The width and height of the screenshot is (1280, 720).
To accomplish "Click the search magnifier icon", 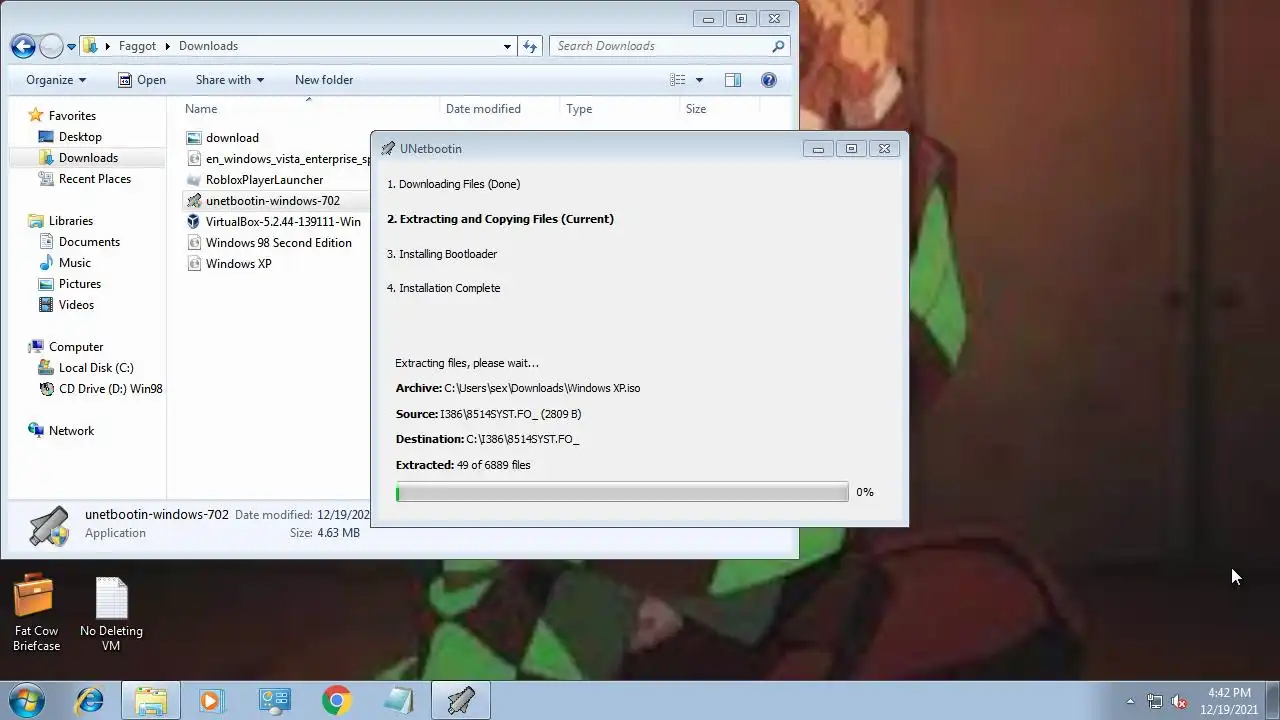I will [779, 46].
